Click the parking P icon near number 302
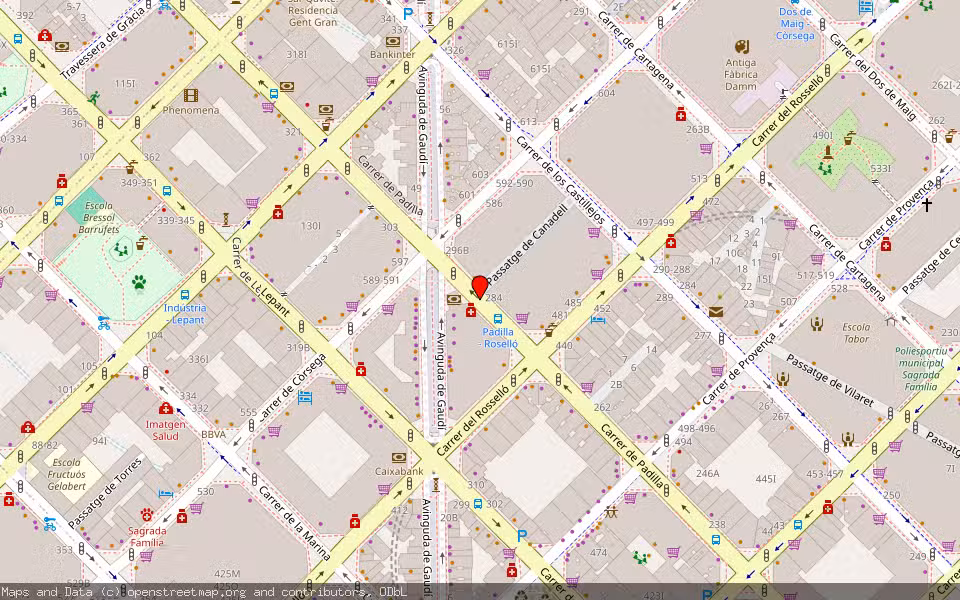Screen dimensions: 960x600 (522, 536)
